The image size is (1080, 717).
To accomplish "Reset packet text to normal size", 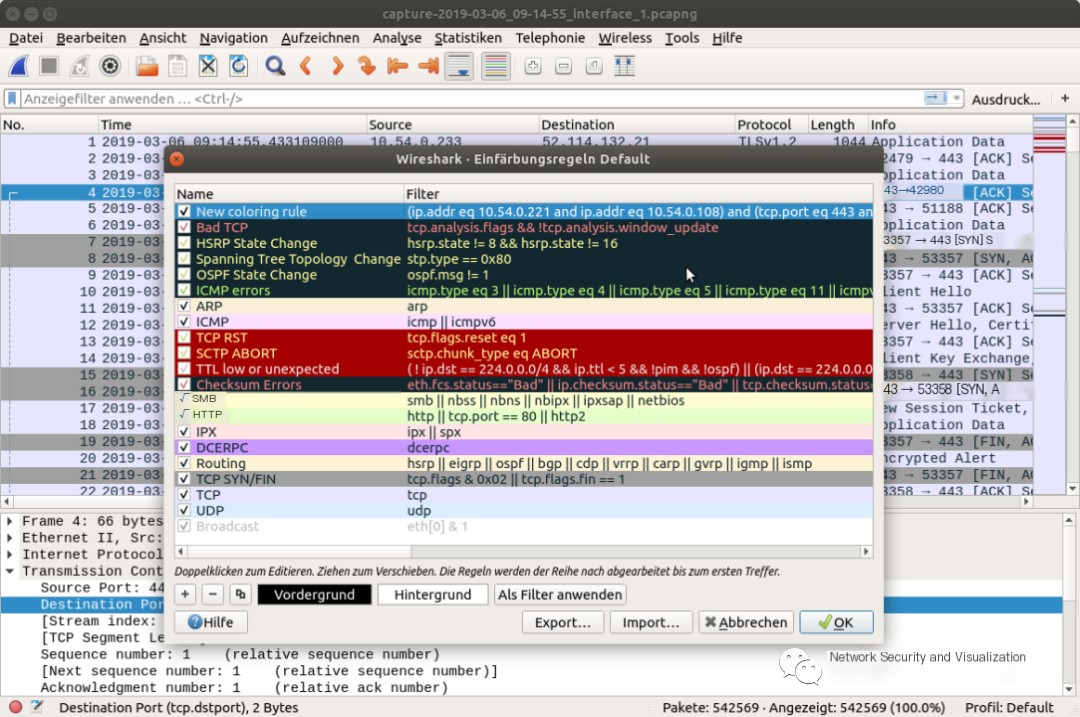I will click(594, 66).
